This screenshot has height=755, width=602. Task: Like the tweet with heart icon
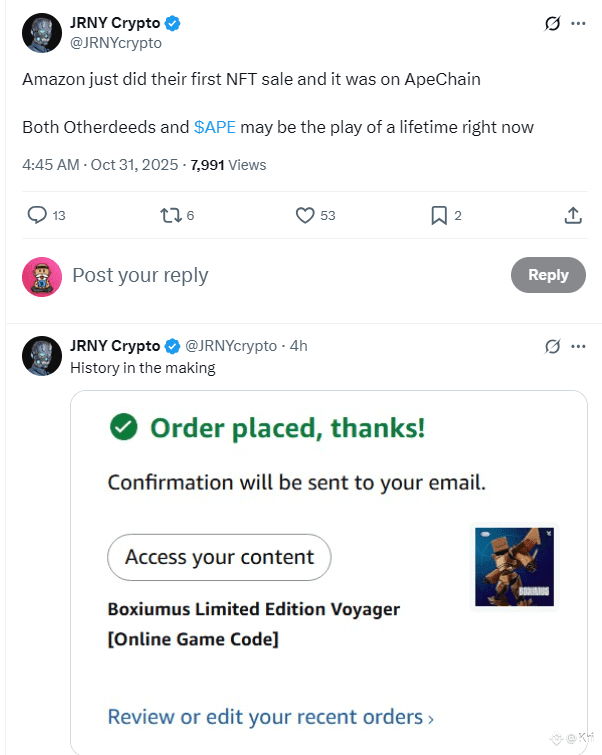[306, 215]
